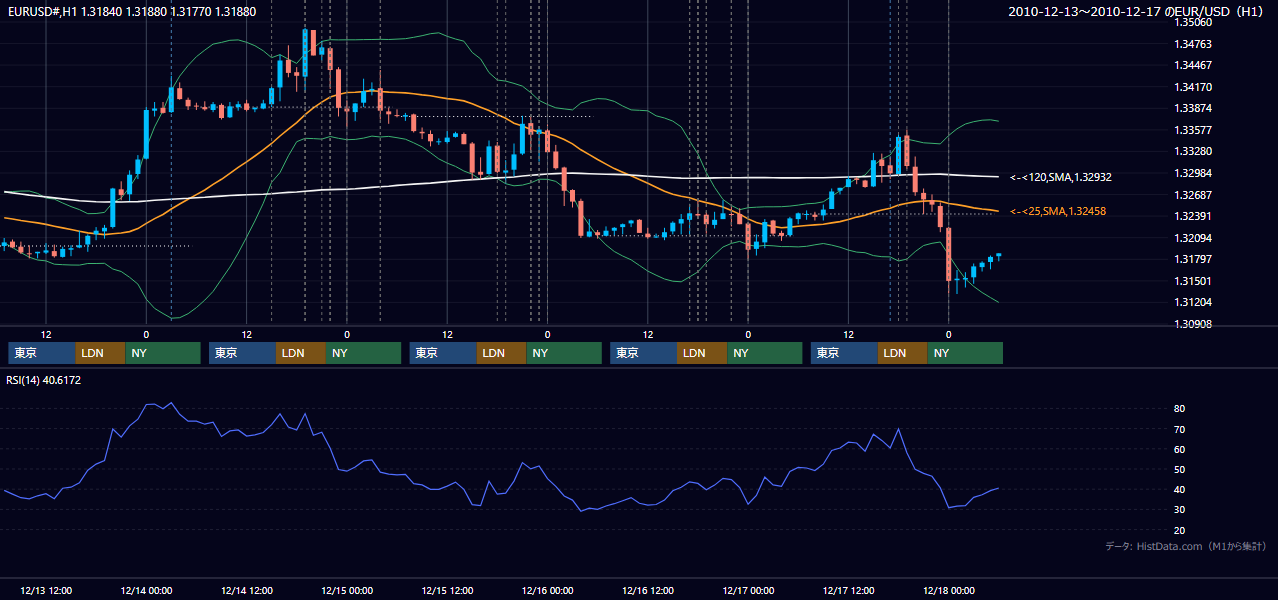Click RSI axis level 50

point(1180,469)
